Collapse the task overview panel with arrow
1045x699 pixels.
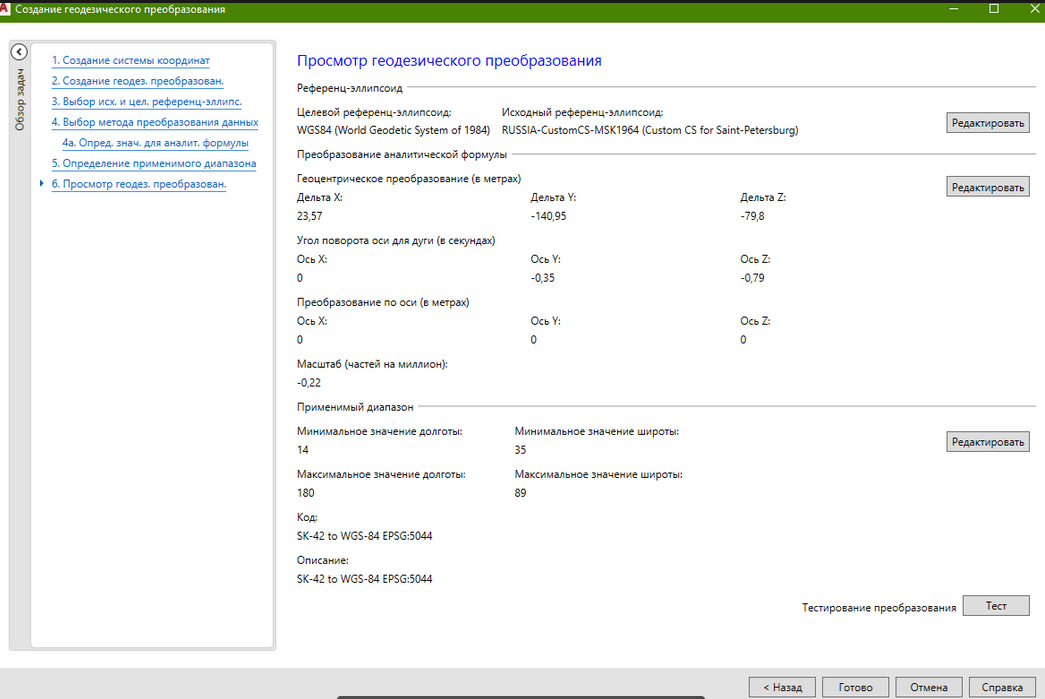point(17,52)
